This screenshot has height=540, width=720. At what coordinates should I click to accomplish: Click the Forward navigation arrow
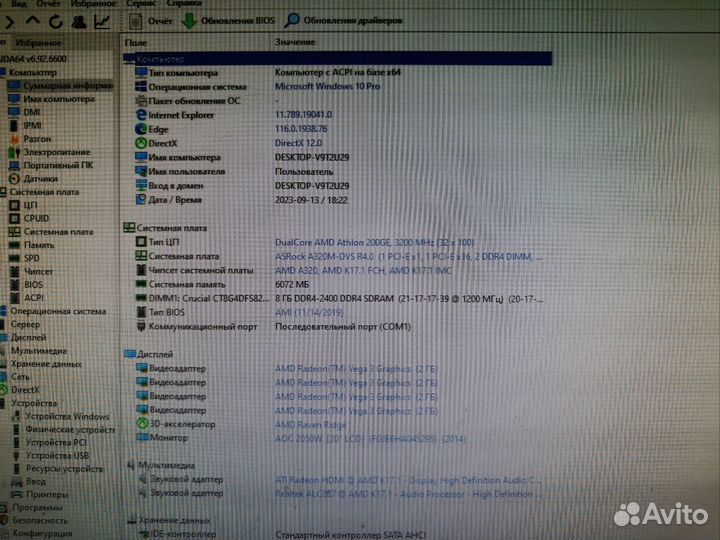(9, 22)
